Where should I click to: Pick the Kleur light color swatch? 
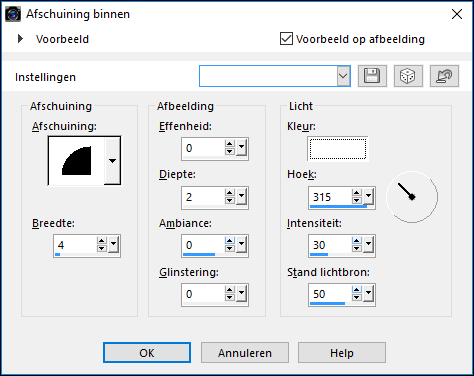[338, 149]
